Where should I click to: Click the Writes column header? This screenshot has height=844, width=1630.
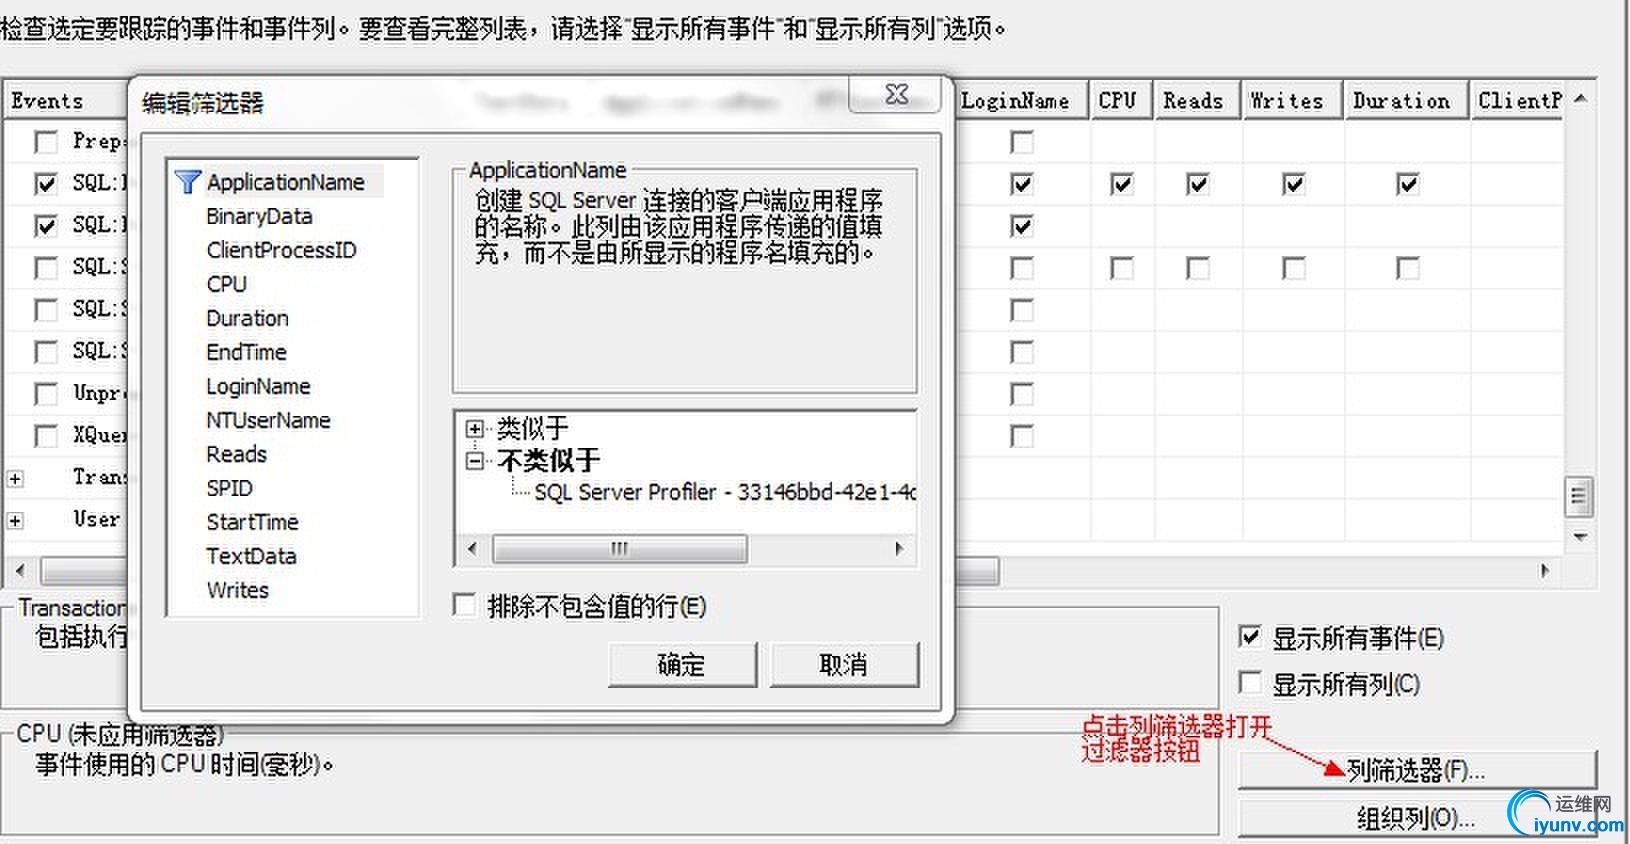click(1292, 101)
